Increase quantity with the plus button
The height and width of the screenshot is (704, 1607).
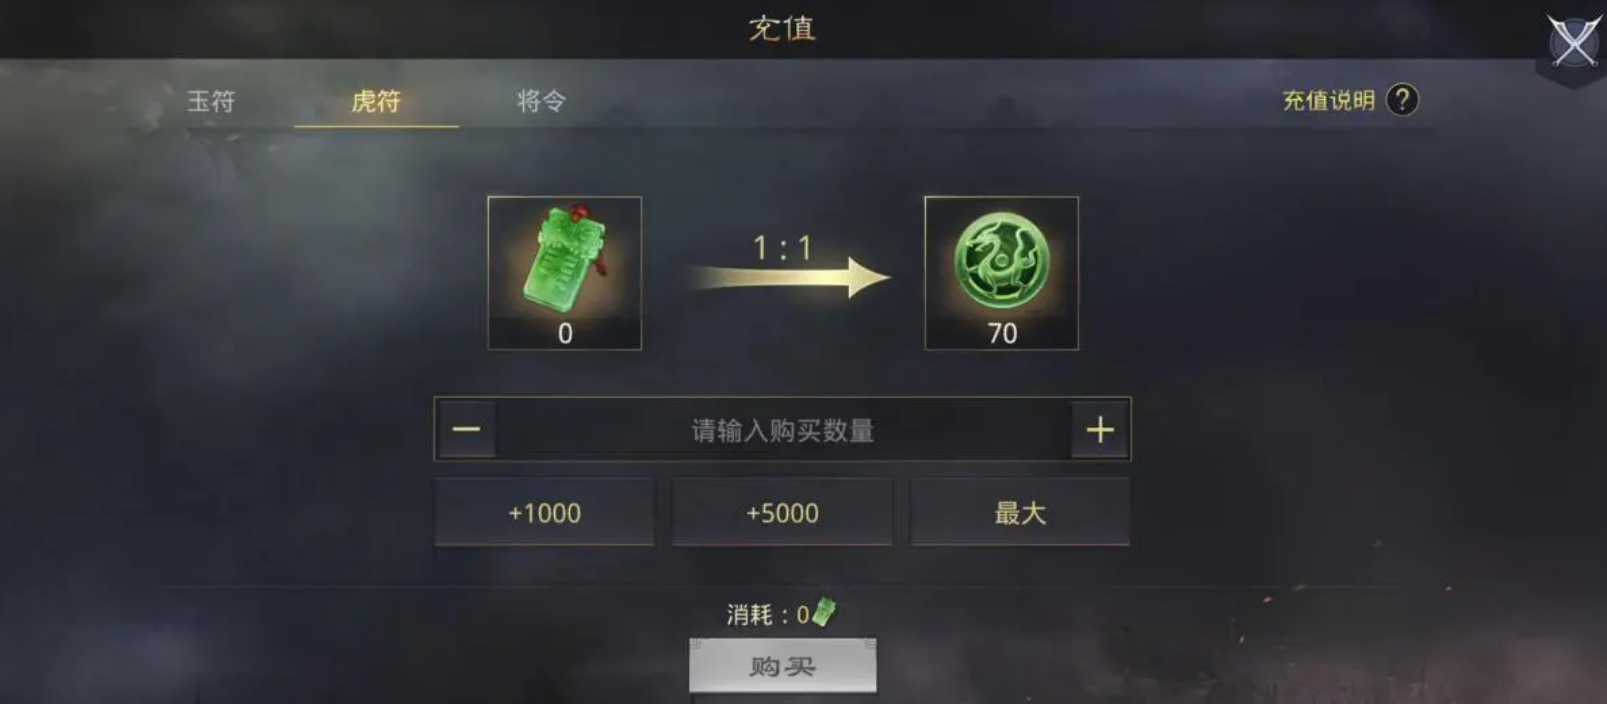coord(1099,430)
